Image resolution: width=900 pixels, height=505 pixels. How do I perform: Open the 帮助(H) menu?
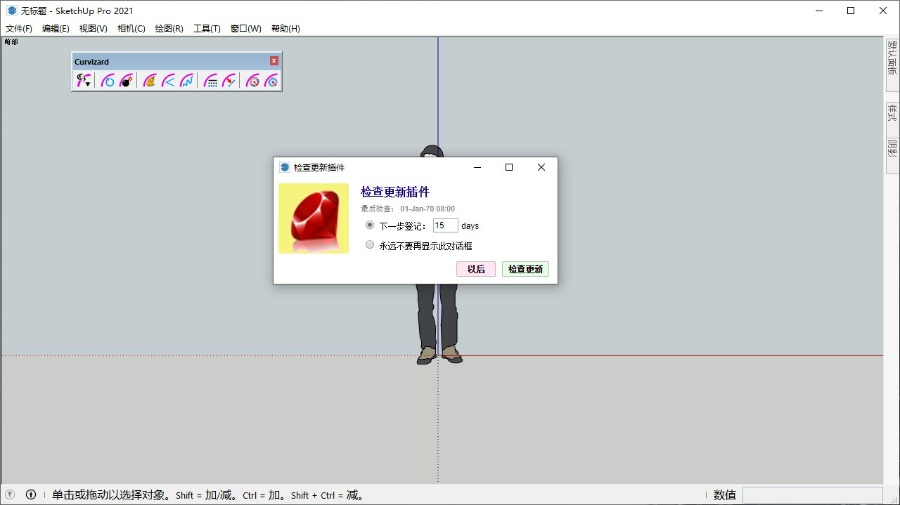tap(285, 28)
